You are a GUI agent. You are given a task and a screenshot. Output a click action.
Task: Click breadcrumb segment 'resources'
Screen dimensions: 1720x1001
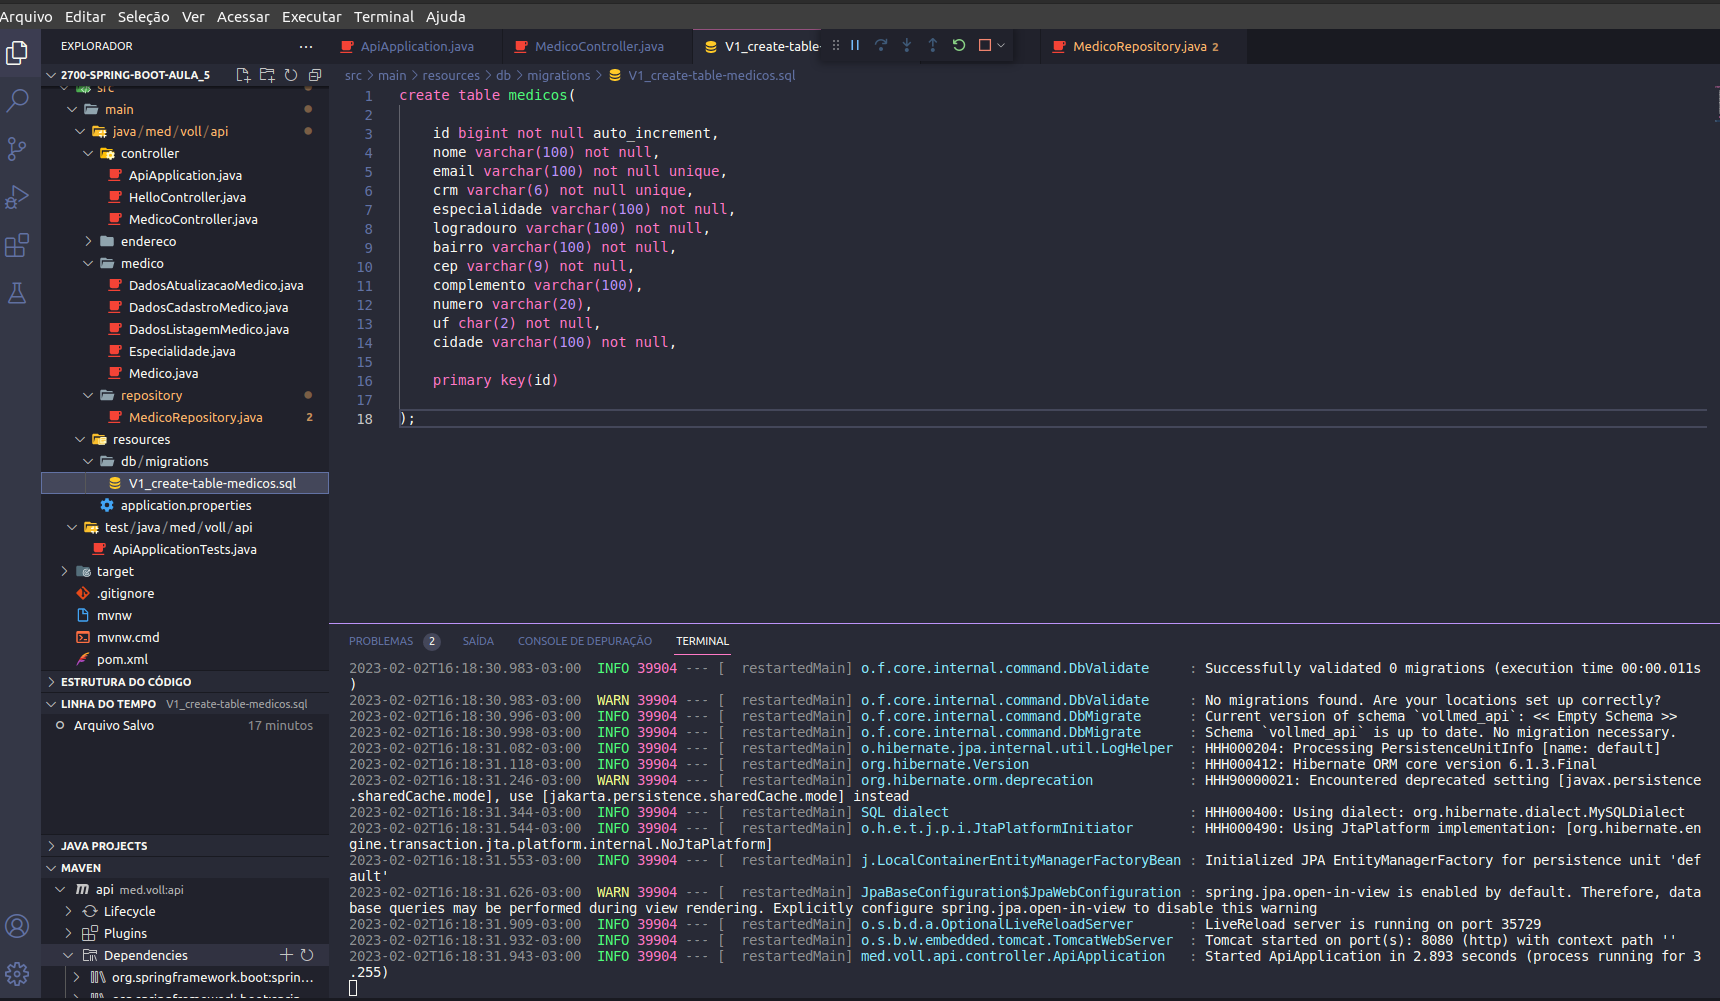[x=451, y=75]
